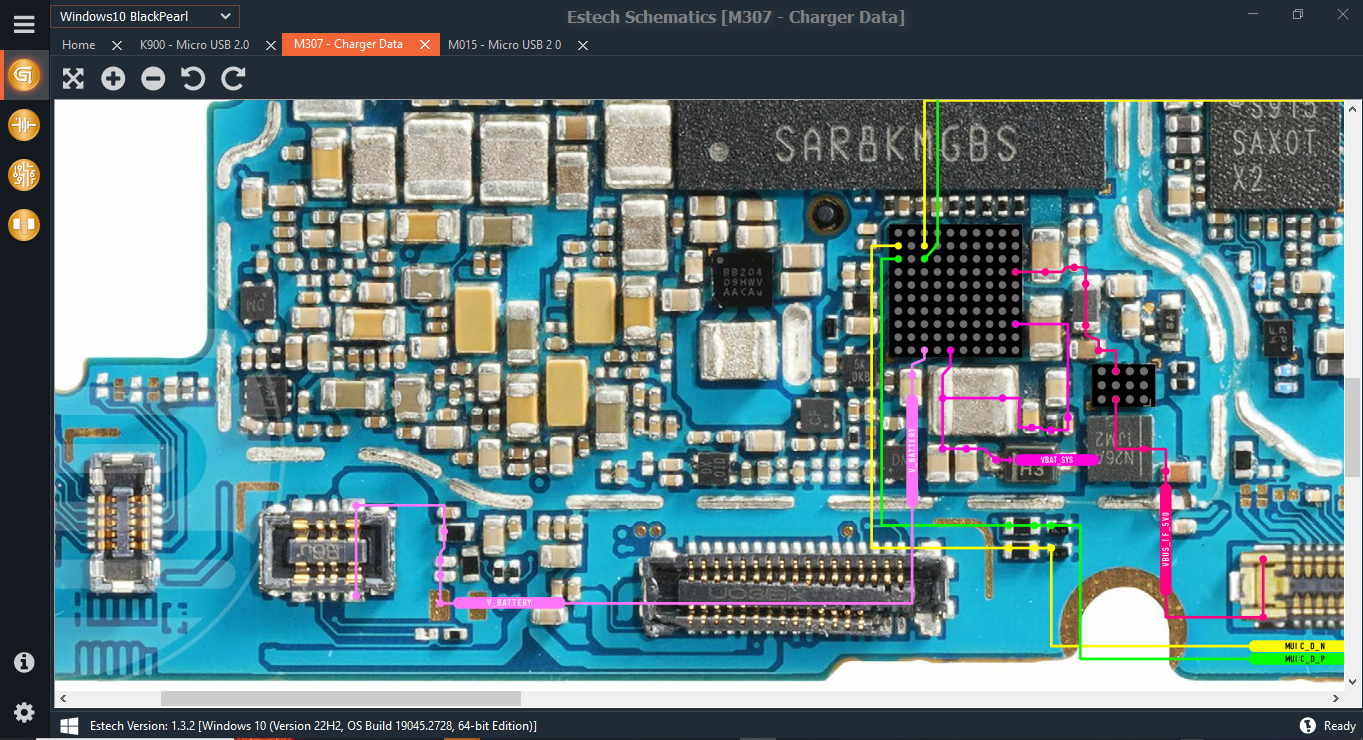Close the M307 - Charger Data tab
Viewport: 1363px width, 740px height.
(x=425, y=45)
